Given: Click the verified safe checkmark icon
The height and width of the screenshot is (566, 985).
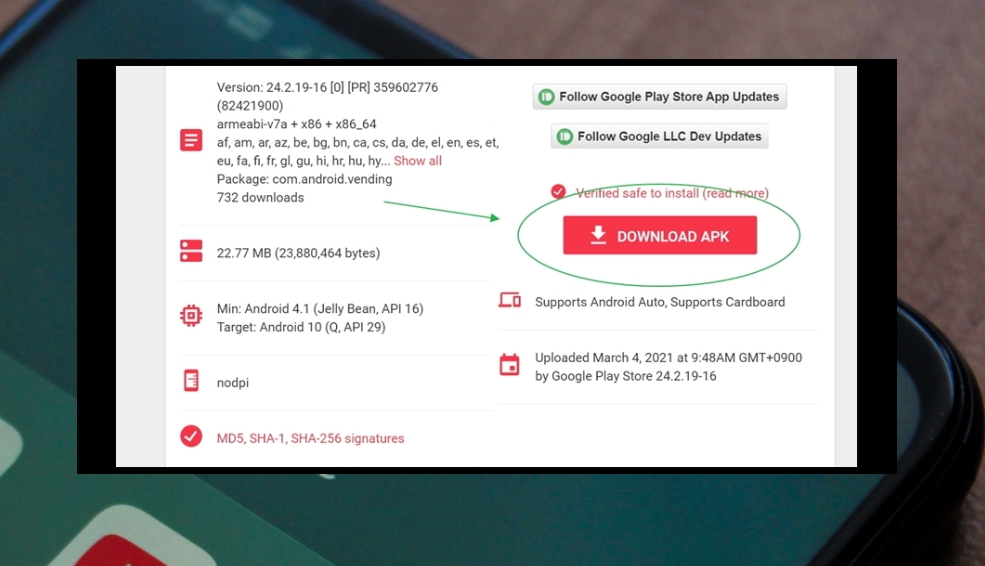Looking at the screenshot, I should (558, 191).
